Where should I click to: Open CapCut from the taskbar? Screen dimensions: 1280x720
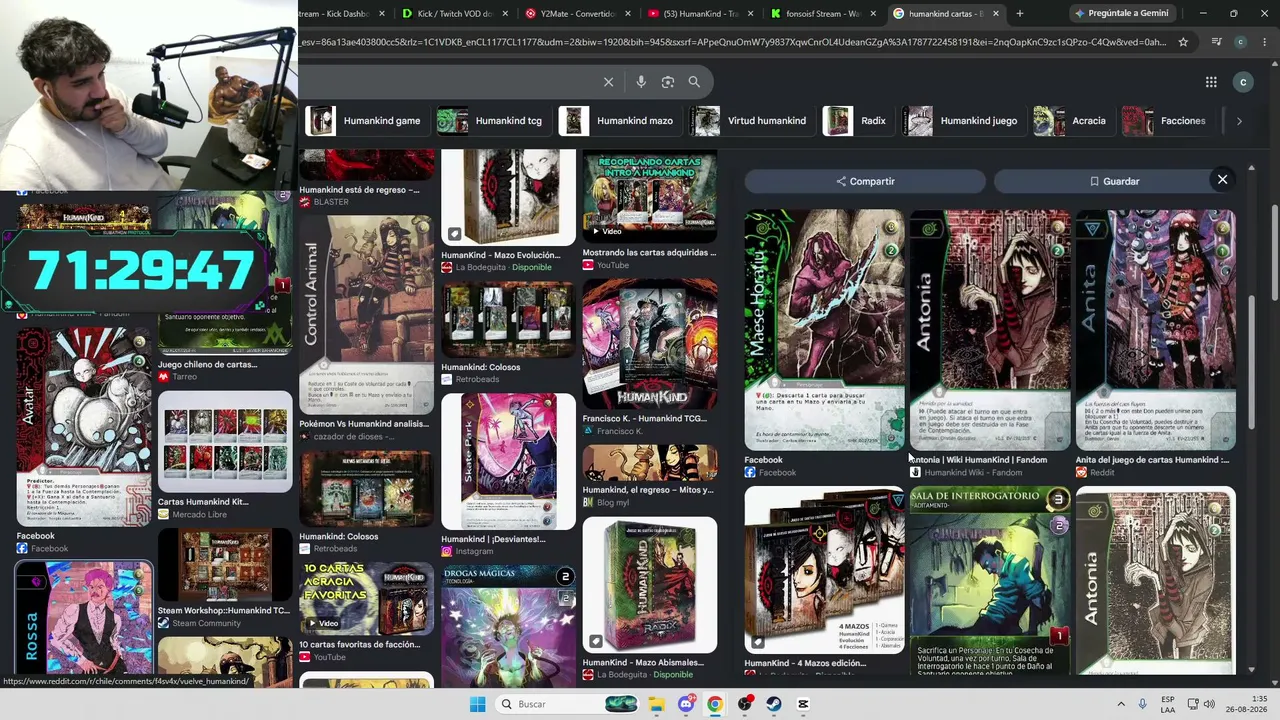802,704
